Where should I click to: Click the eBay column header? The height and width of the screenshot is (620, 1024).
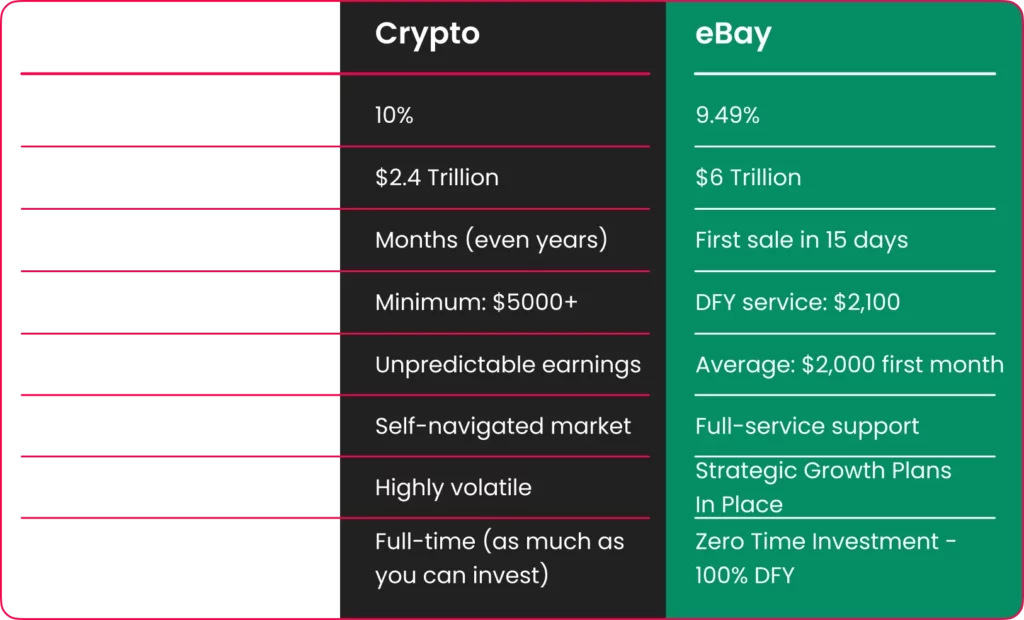pyautogui.click(x=733, y=34)
